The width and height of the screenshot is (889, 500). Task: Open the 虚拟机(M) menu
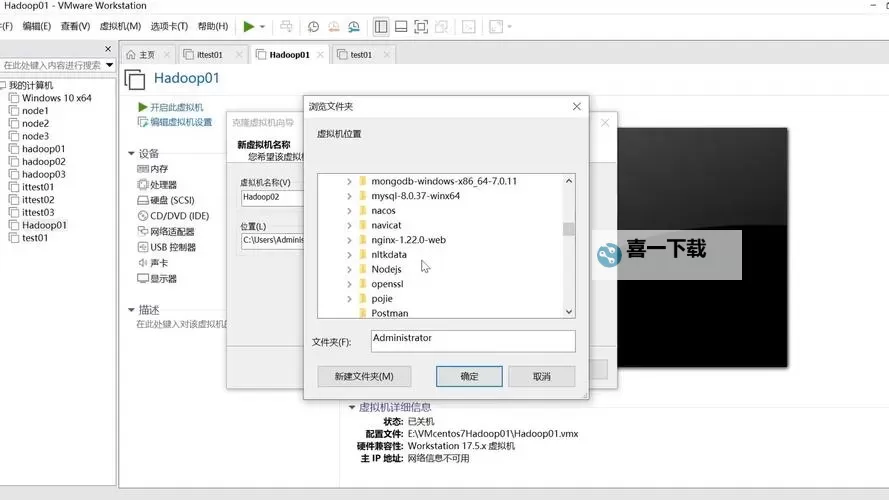coord(120,26)
